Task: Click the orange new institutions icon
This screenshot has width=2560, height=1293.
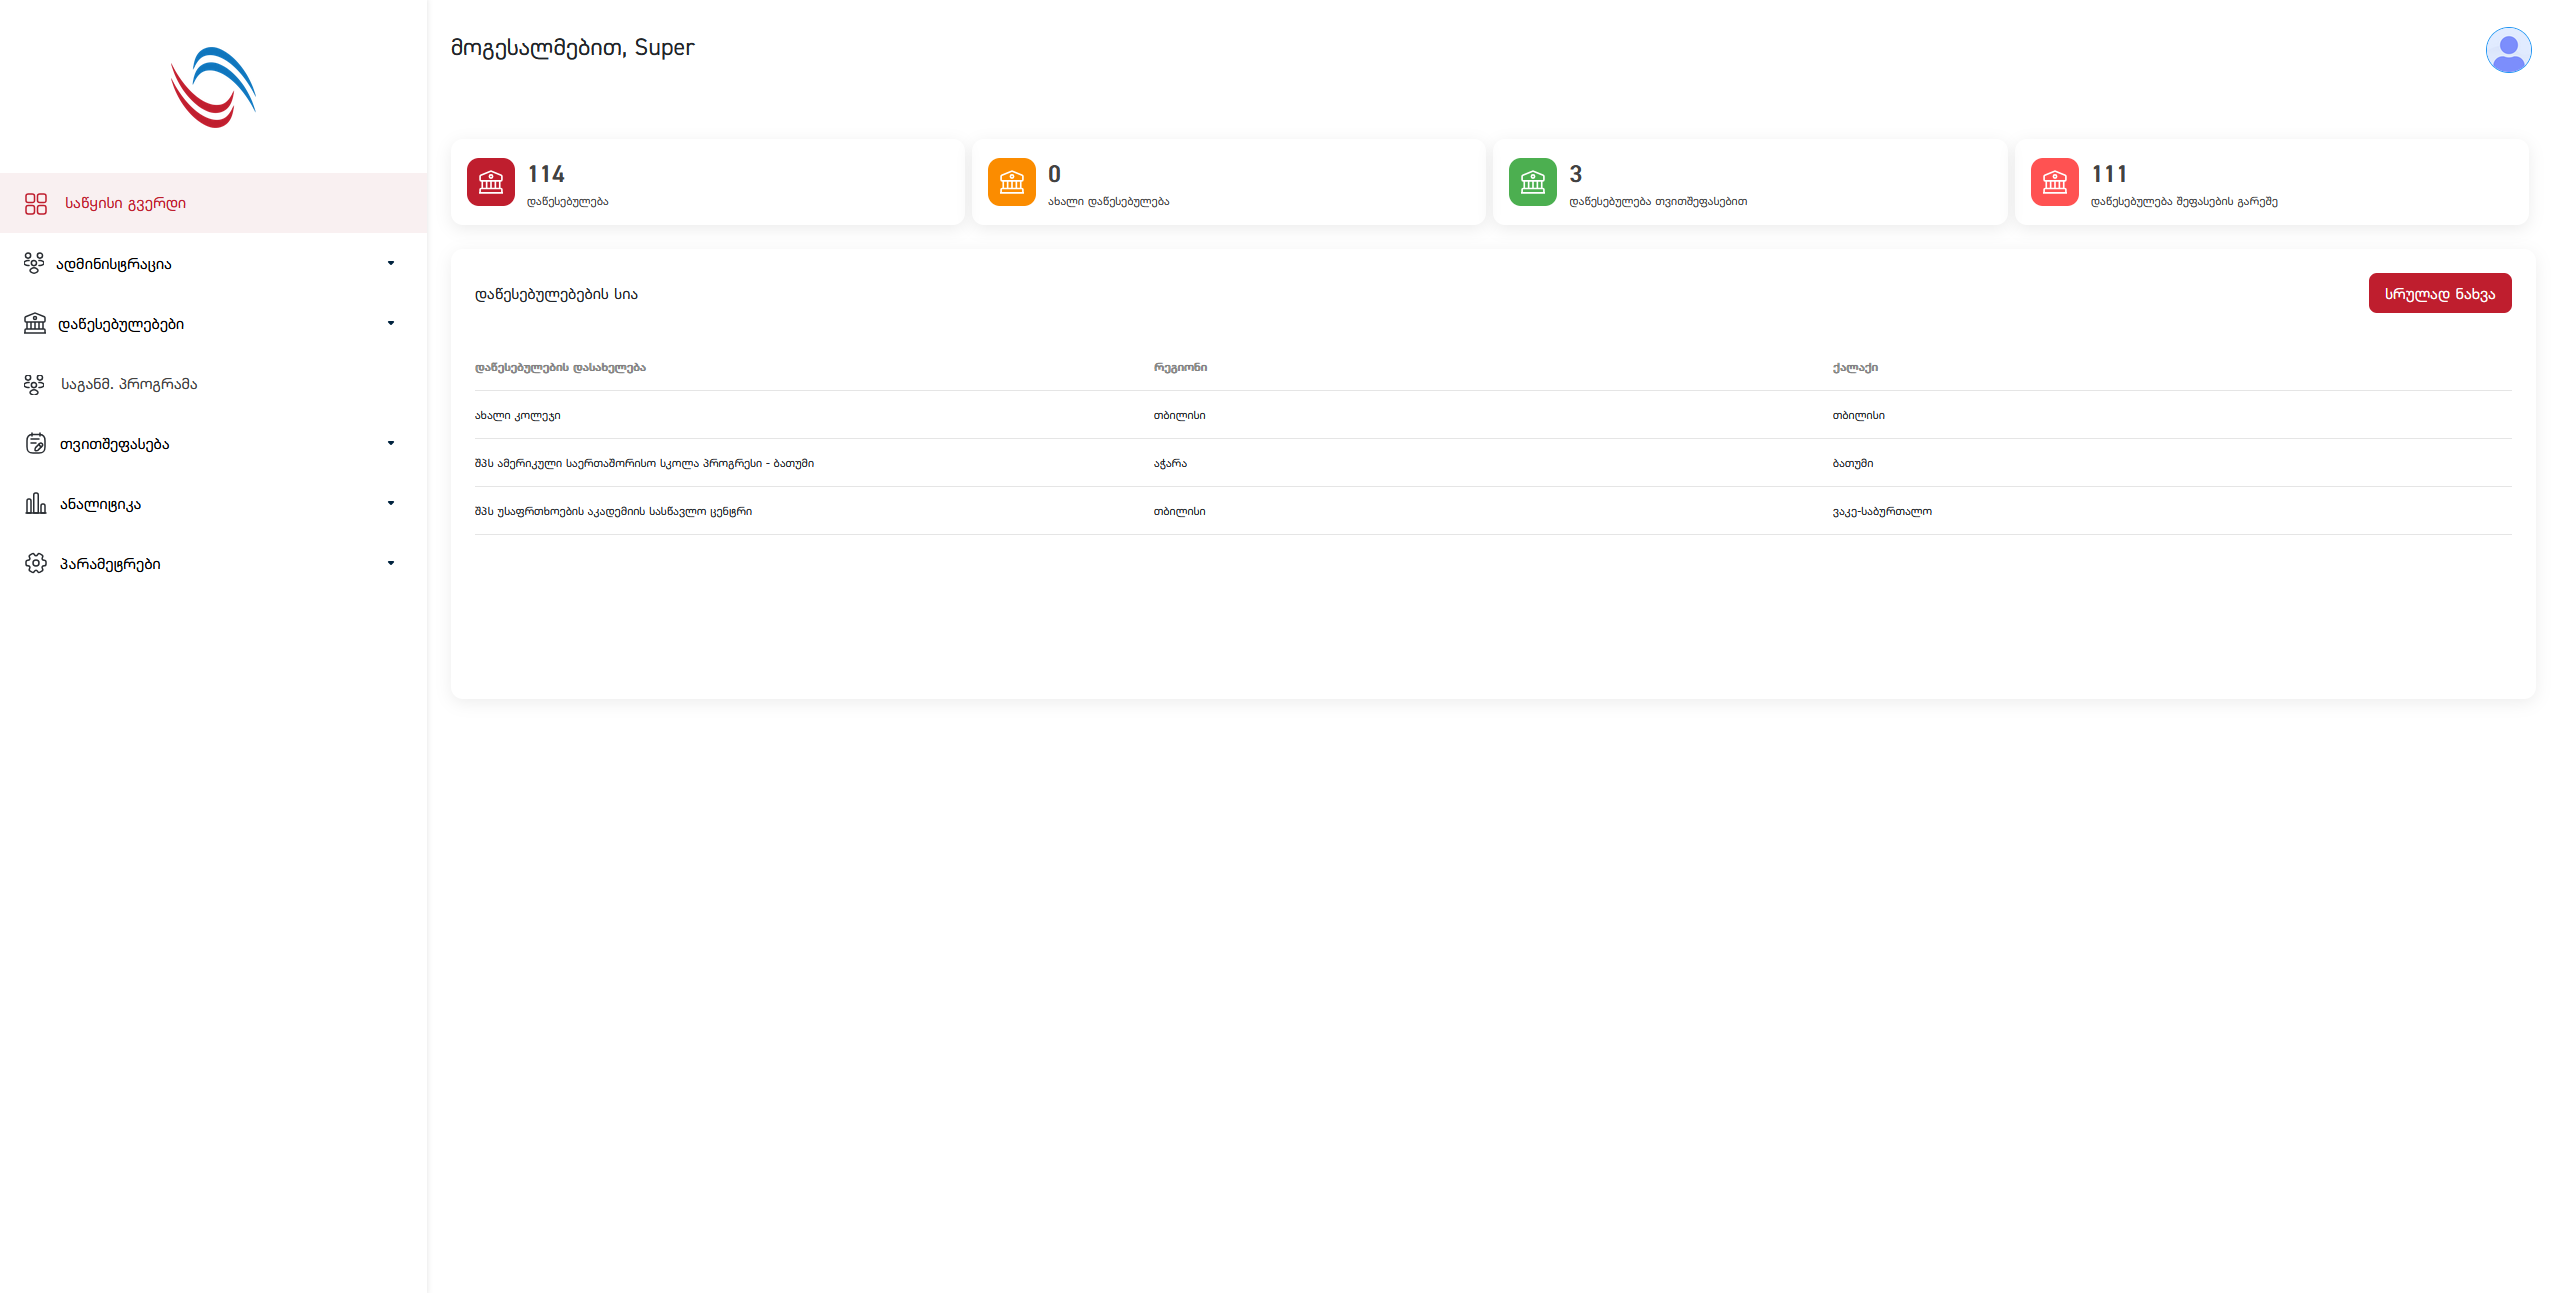Action: 1012,182
